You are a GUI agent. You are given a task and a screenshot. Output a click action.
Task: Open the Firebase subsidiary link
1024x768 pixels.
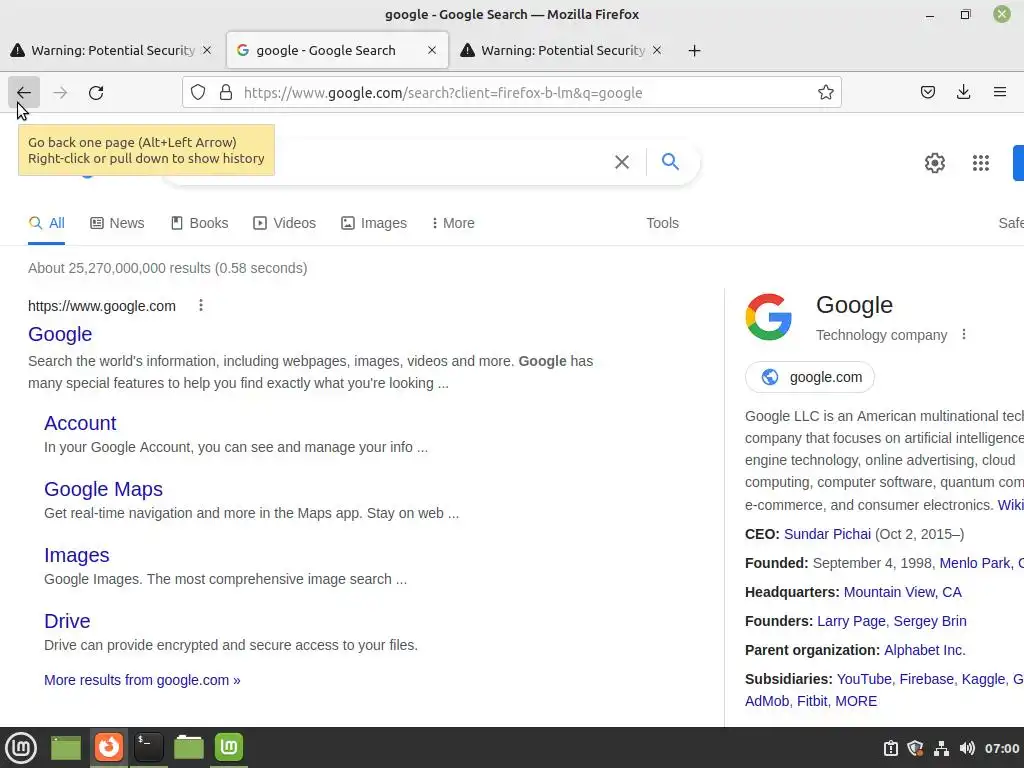pyautogui.click(x=927, y=679)
